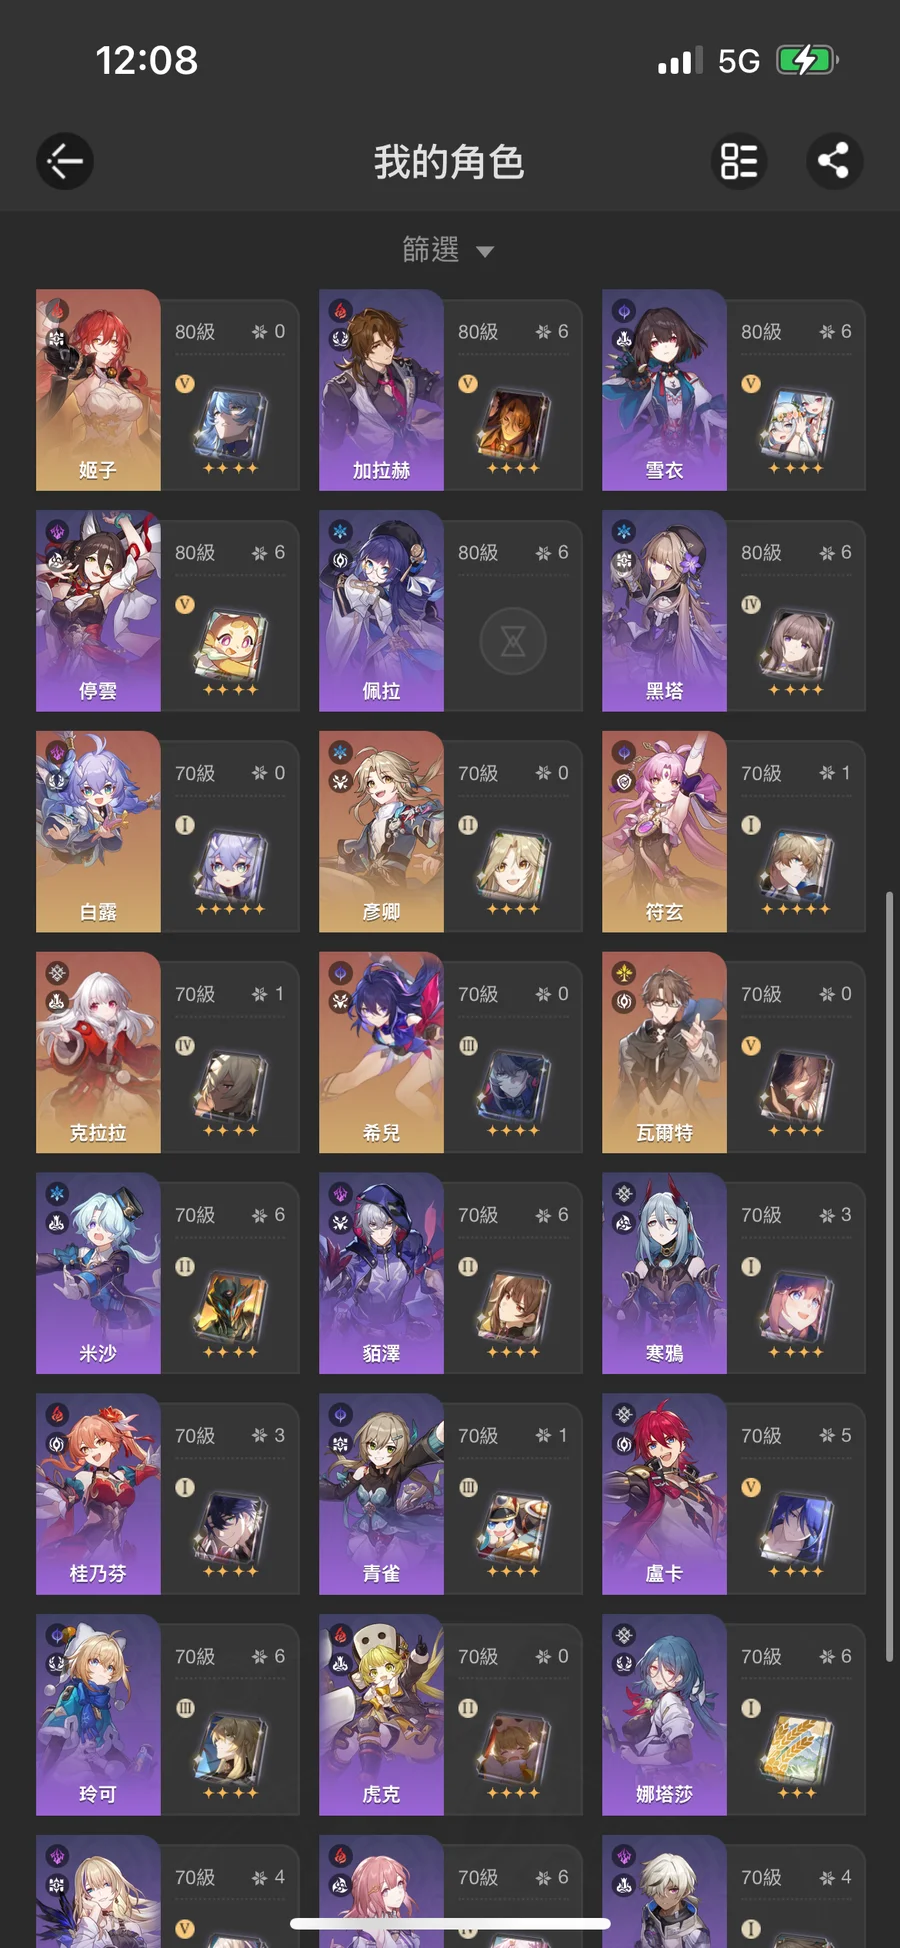Select the 克拉拉 character card
Viewport: 900px width, 1948px height.
tap(167, 1052)
